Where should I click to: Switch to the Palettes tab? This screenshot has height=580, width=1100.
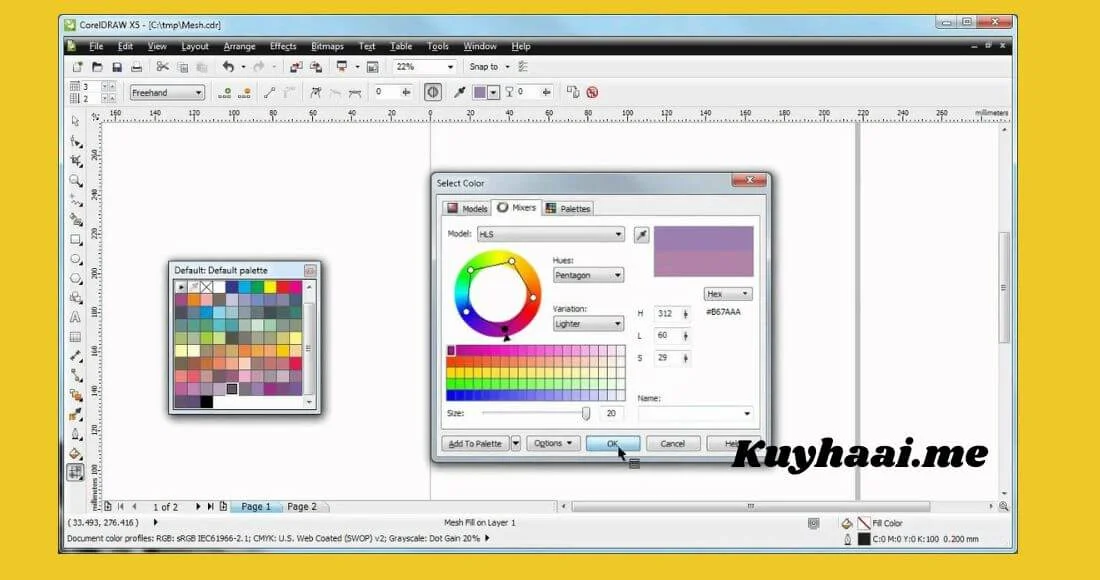(x=568, y=208)
